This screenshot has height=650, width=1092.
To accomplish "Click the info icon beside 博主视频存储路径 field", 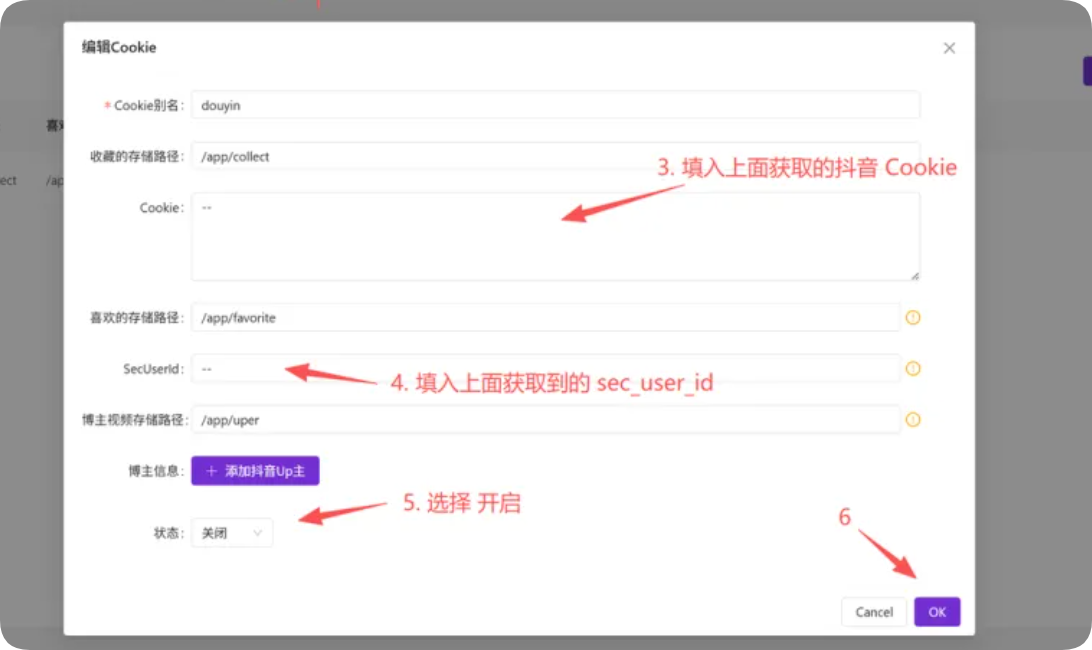I will (912, 420).
